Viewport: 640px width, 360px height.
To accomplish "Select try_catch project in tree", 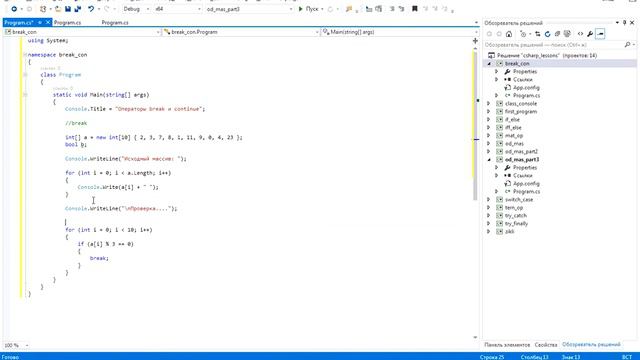I will pos(516,216).
